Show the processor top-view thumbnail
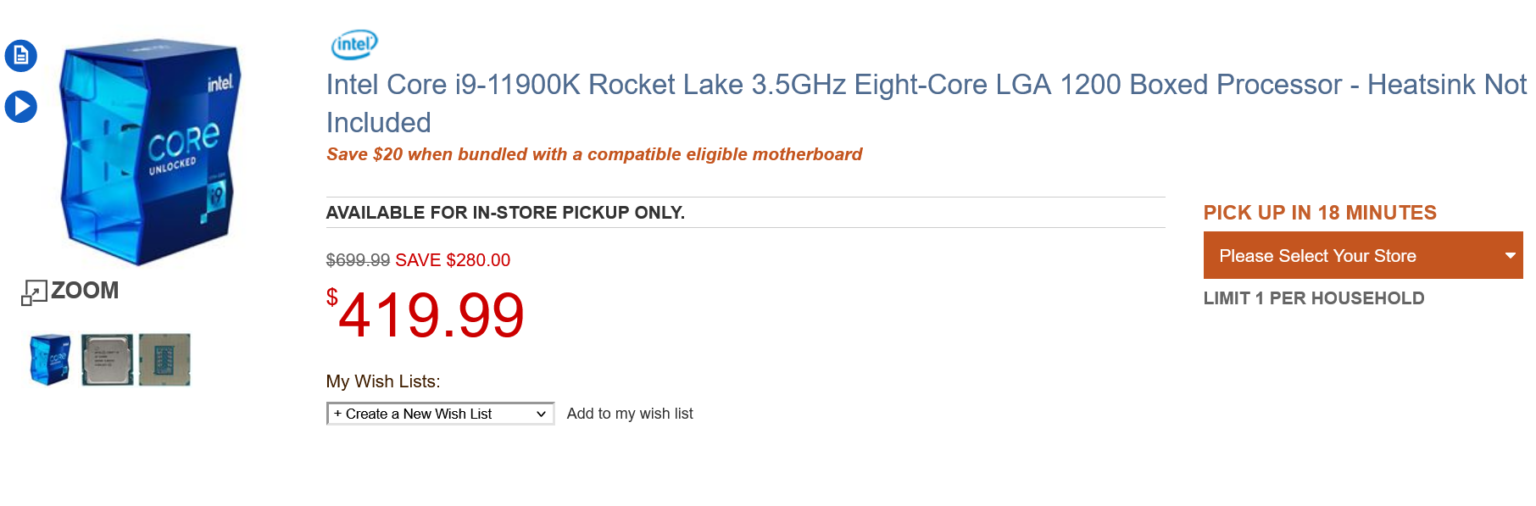This screenshot has width=1536, height=506. click(107, 360)
